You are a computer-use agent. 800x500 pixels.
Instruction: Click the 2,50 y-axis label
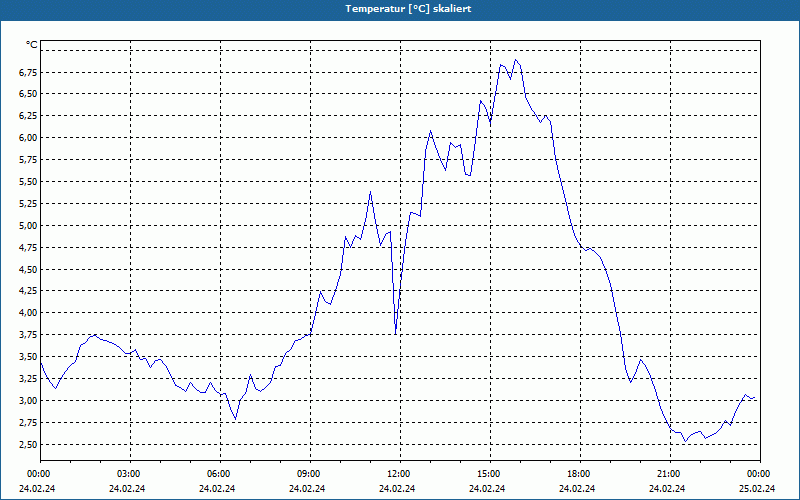(x=28, y=444)
